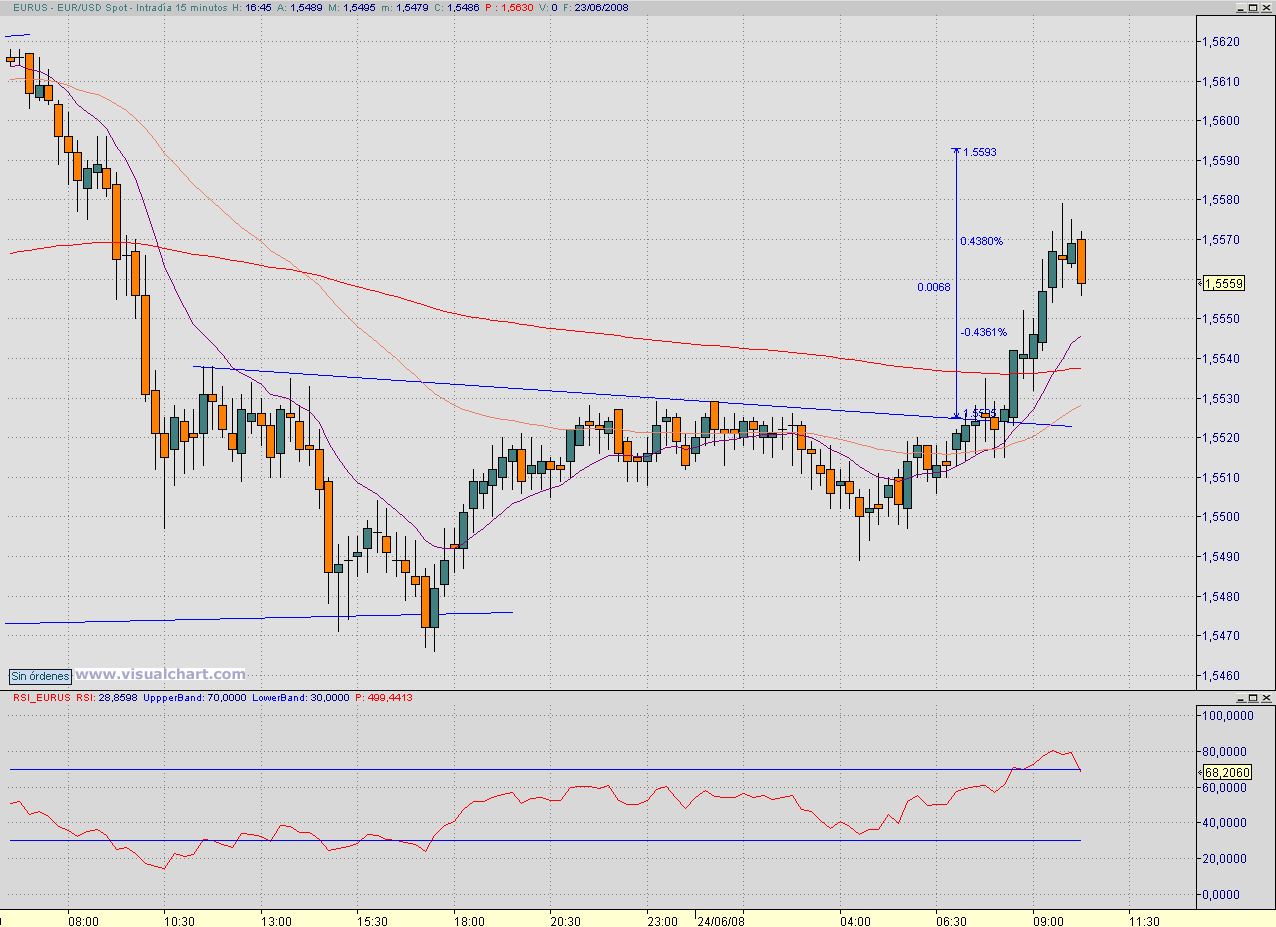The width and height of the screenshot is (1276, 927).
Task: Click the 09:00 time axis label
Action: [1048, 921]
